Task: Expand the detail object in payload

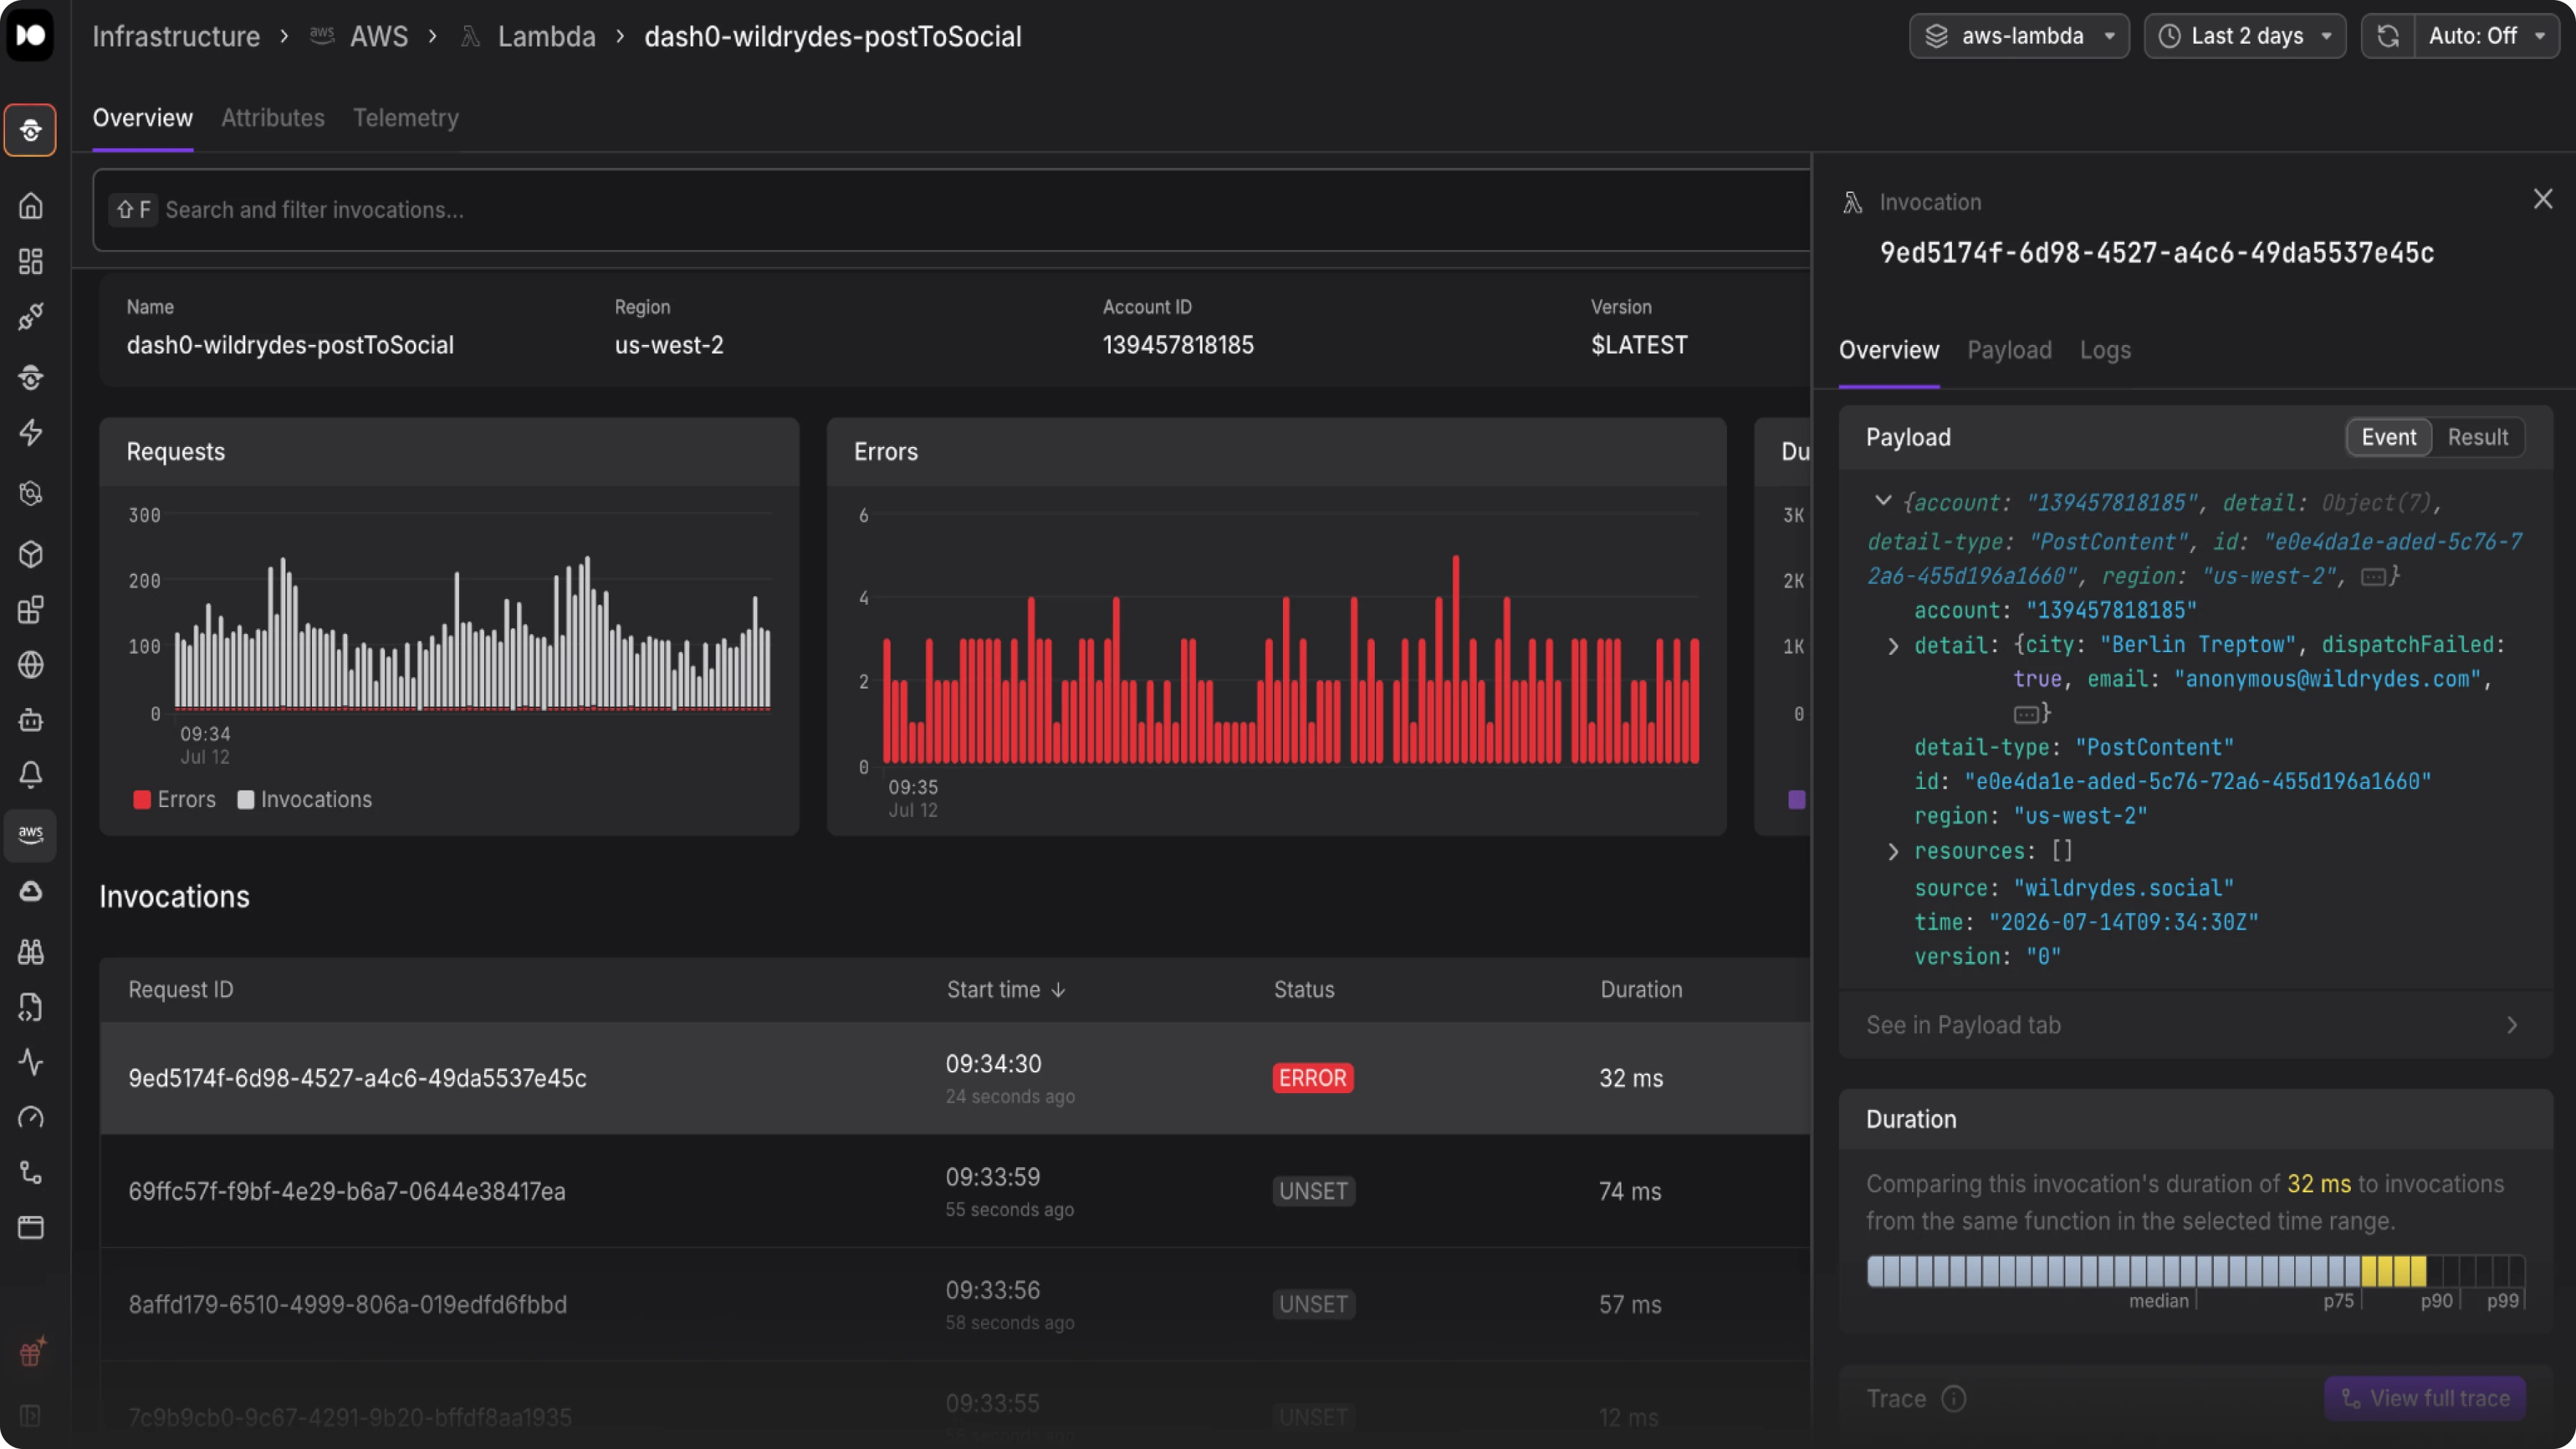Action: (1893, 646)
